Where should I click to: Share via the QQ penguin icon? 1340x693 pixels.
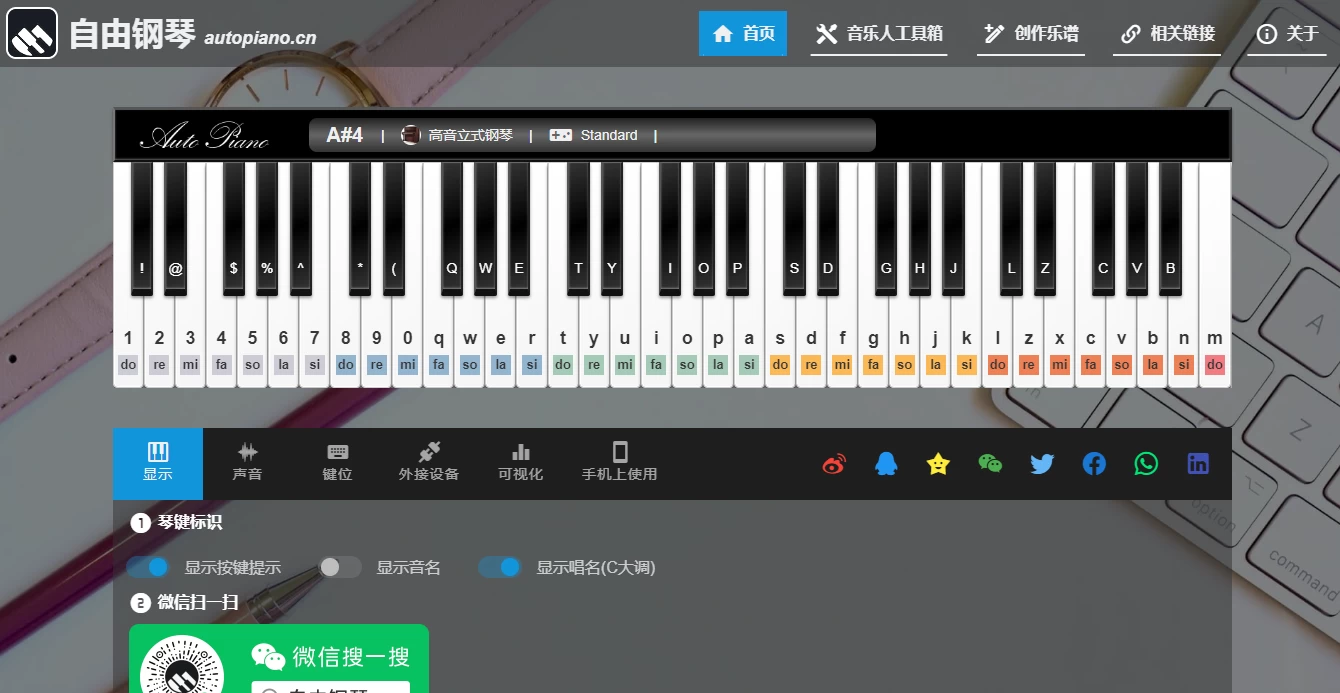pyautogui.click(x=886, y=464)
